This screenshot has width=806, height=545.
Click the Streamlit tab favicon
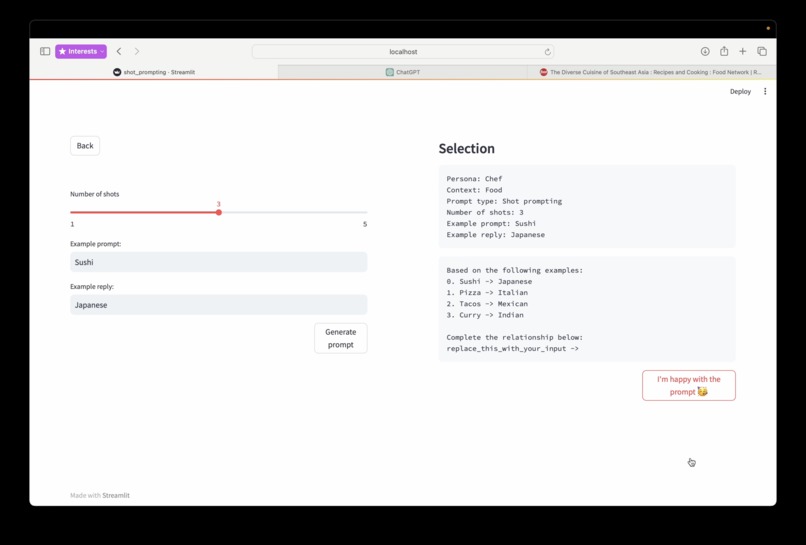pyautogui.click(x=117, y=72)
